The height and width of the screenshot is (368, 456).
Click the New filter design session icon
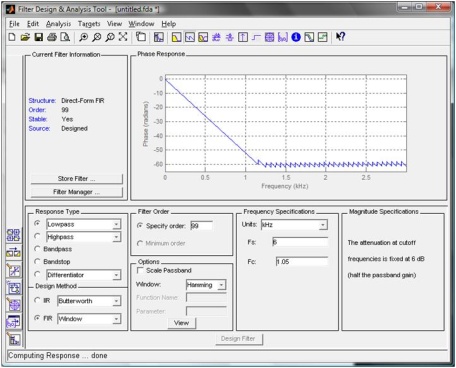tap(12, 37)
